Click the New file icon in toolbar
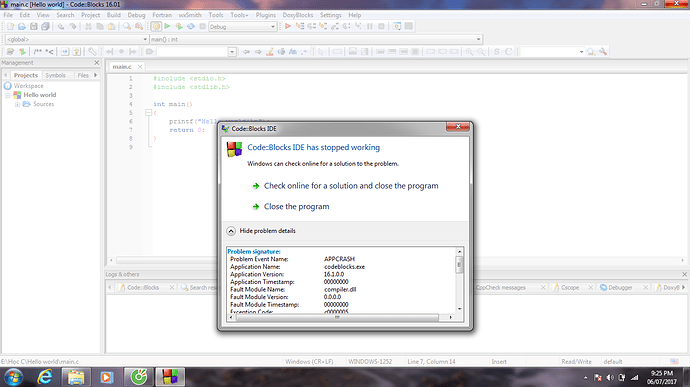 tap(10, 26)
